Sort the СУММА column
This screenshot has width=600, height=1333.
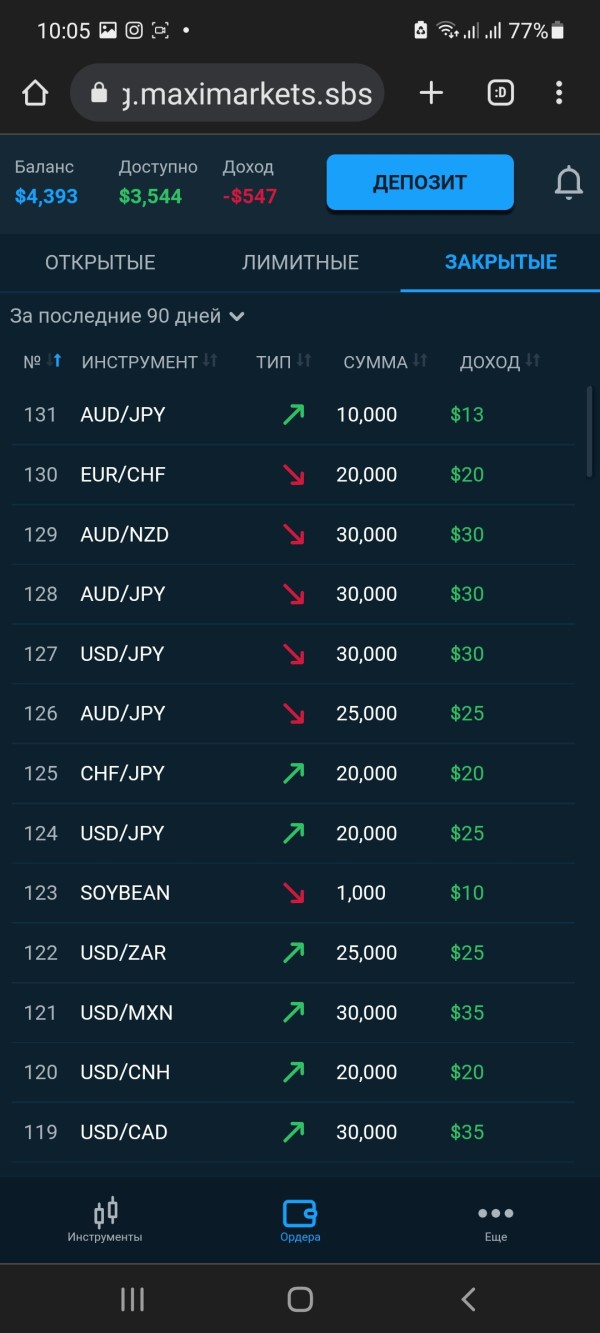[420, 361]
